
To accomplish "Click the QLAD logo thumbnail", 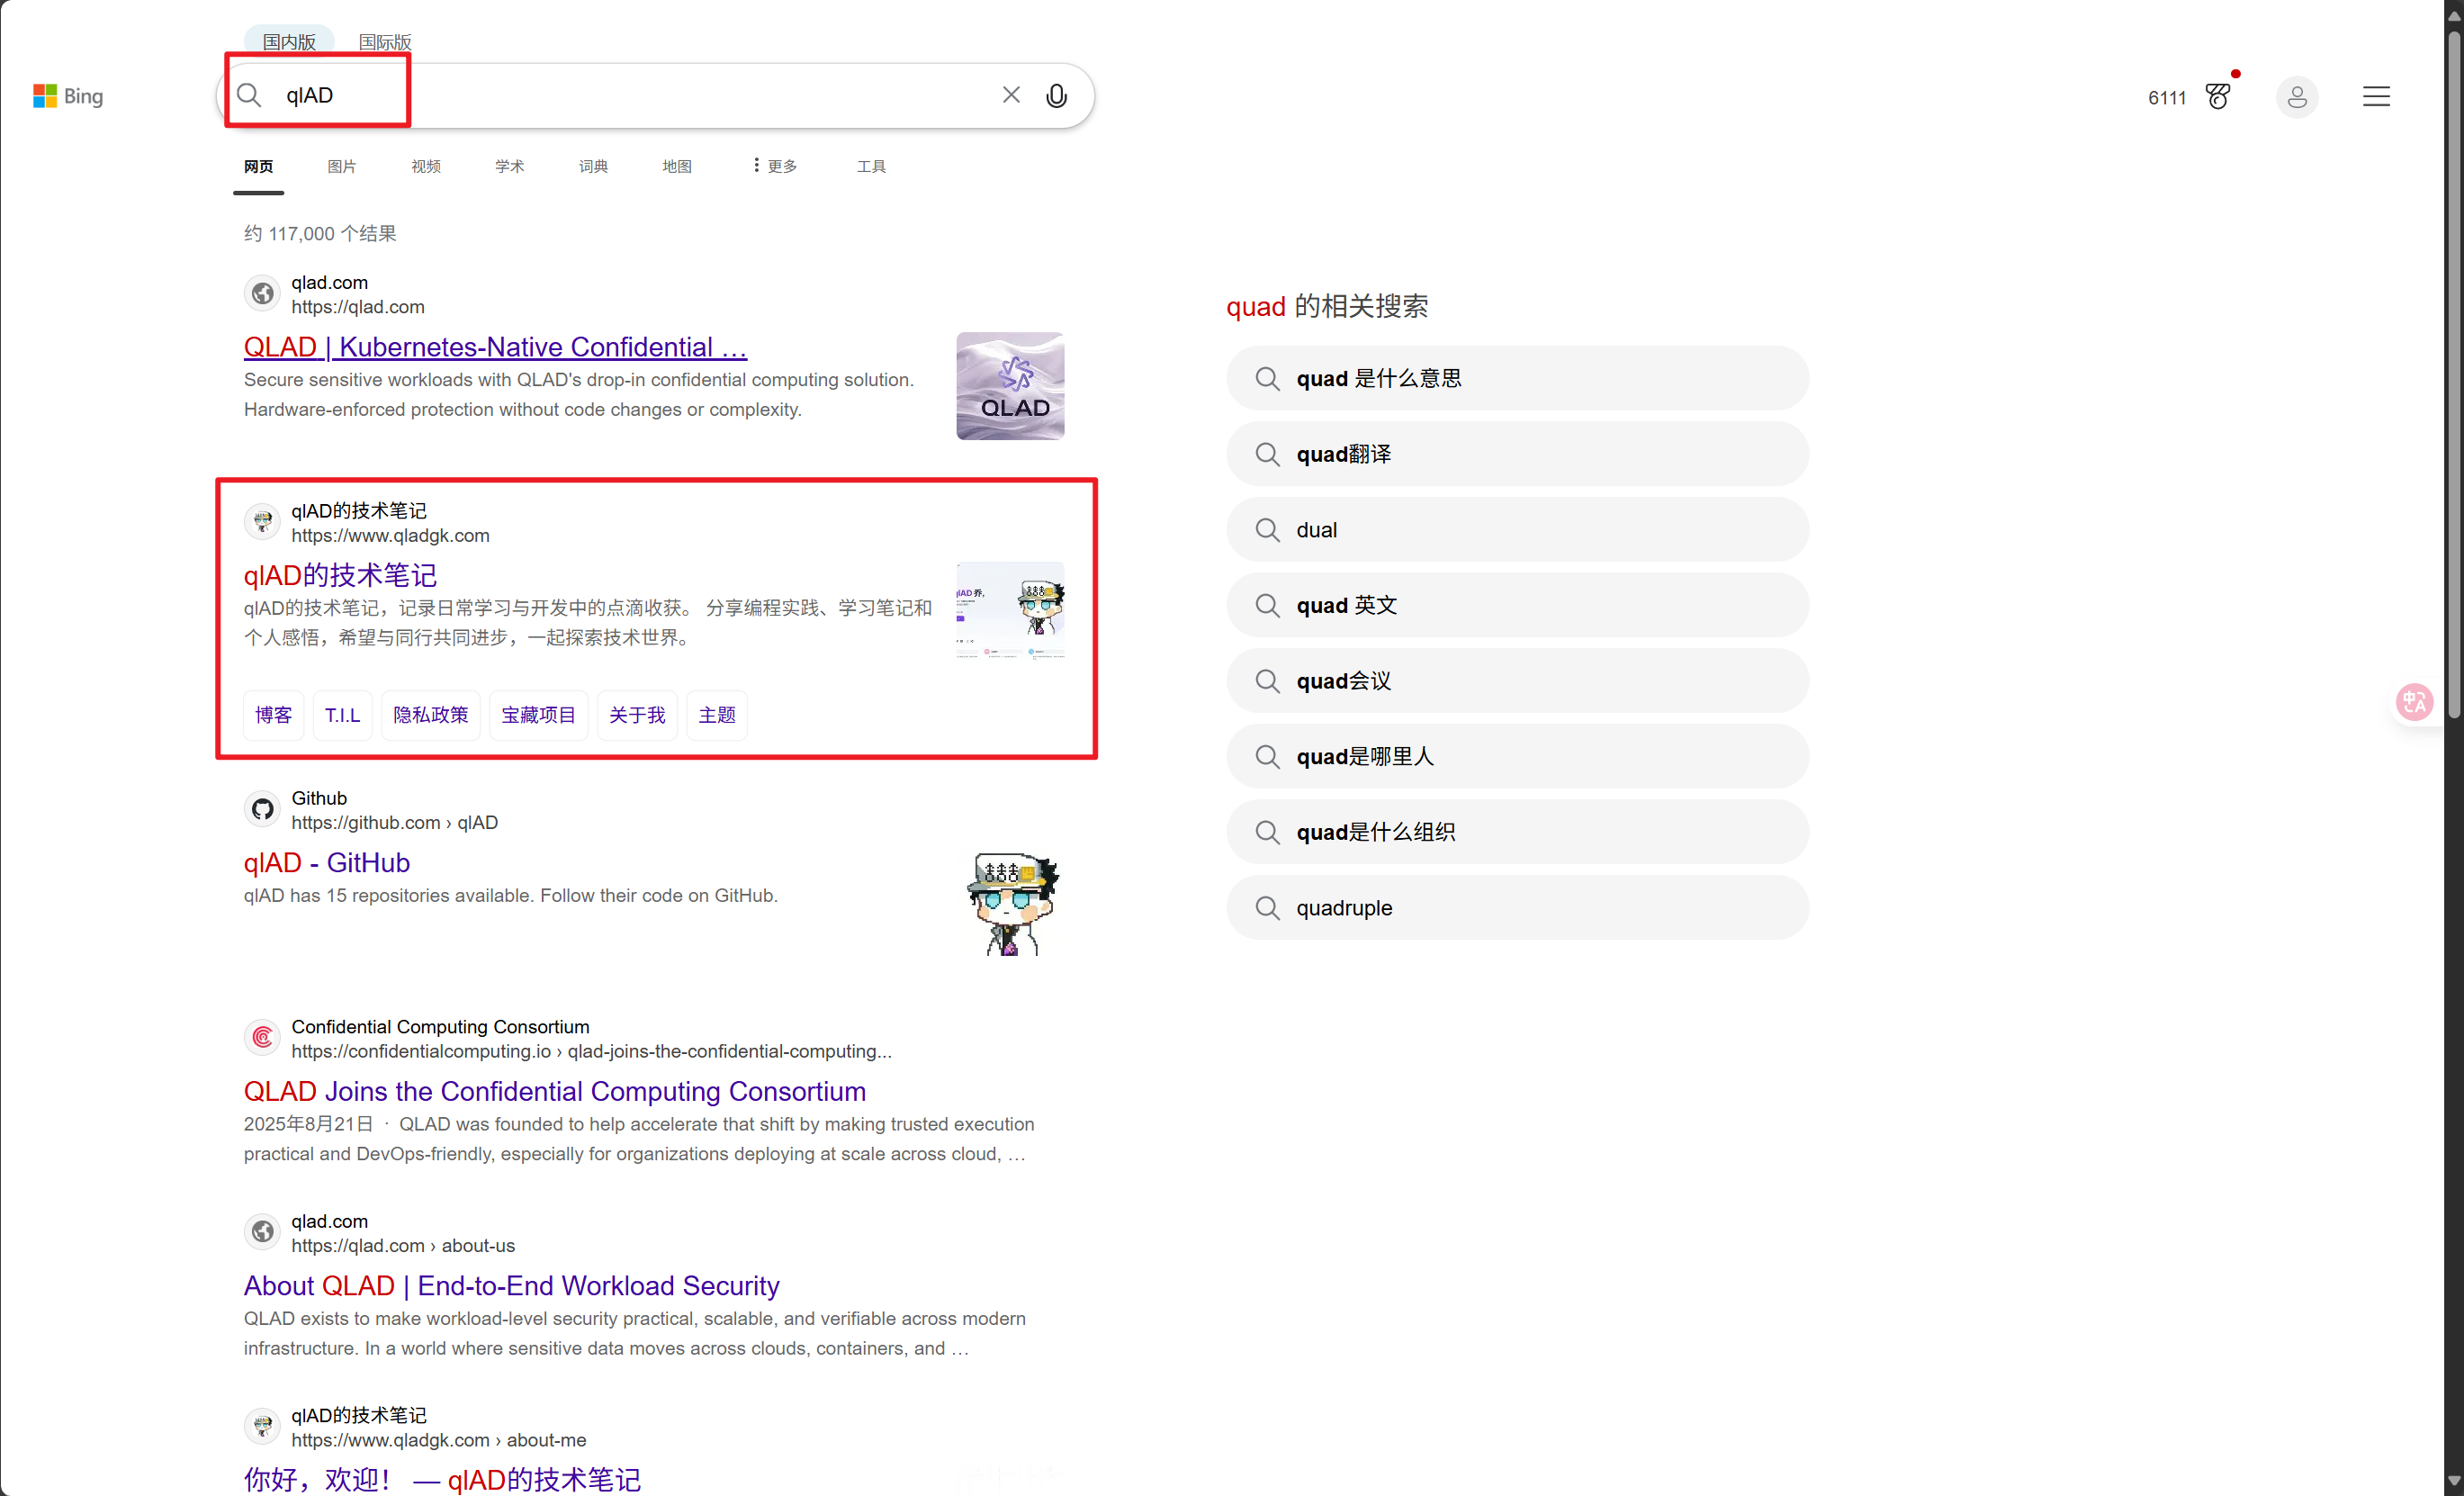I will (x=1010, y=386).
